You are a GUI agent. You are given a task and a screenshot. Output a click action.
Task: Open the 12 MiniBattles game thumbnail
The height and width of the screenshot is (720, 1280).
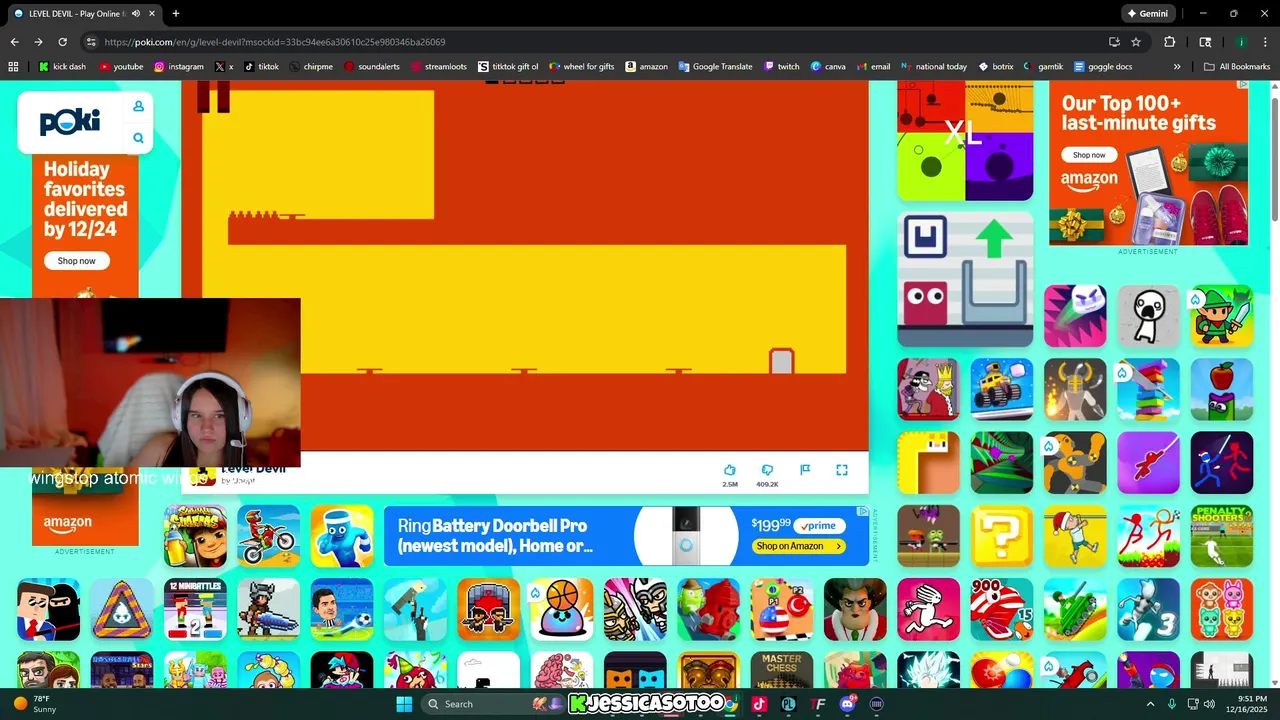click(195, 609)
